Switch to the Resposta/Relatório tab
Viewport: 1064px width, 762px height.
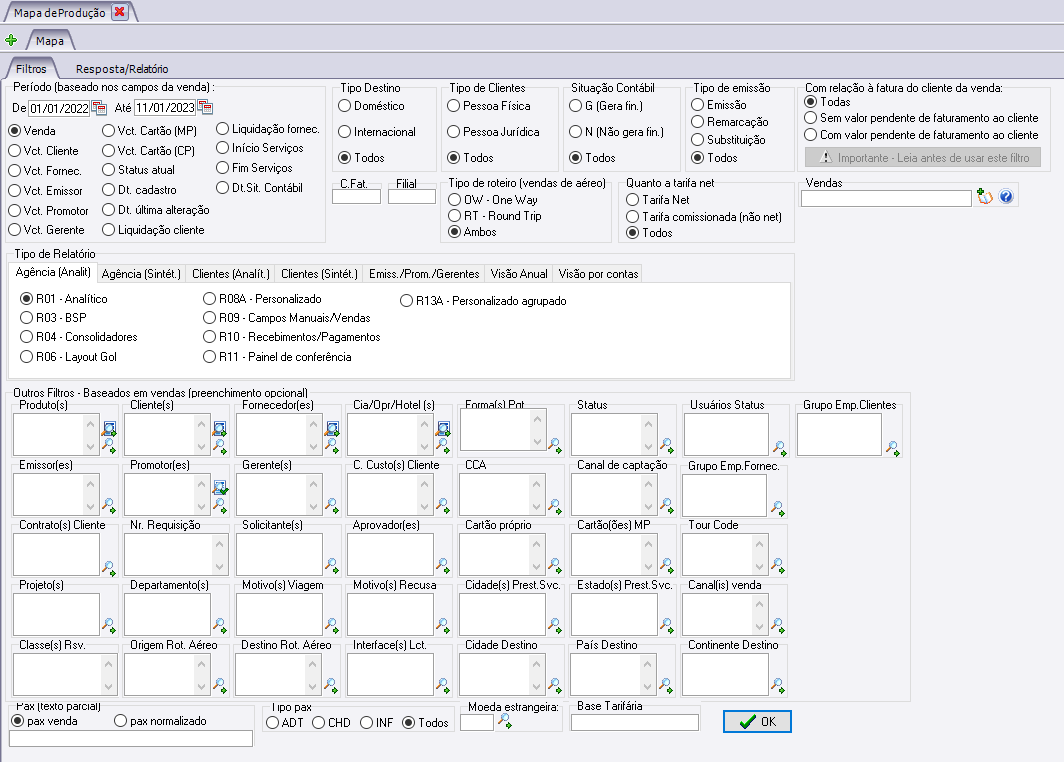[122, 69]
